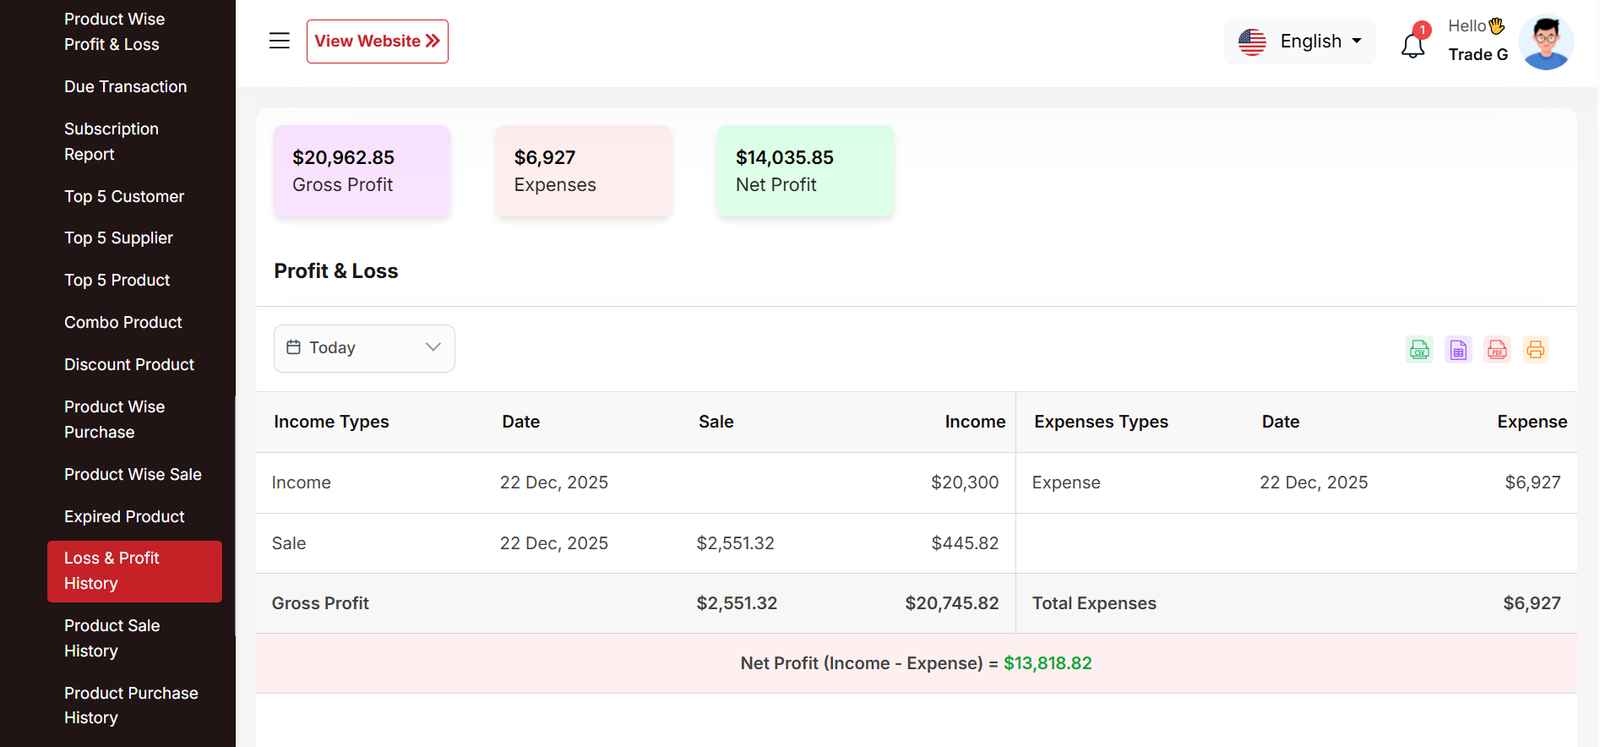Go to Due Transaction report
This screenshot has height=747, width=1600.
(x=125, y=87)
